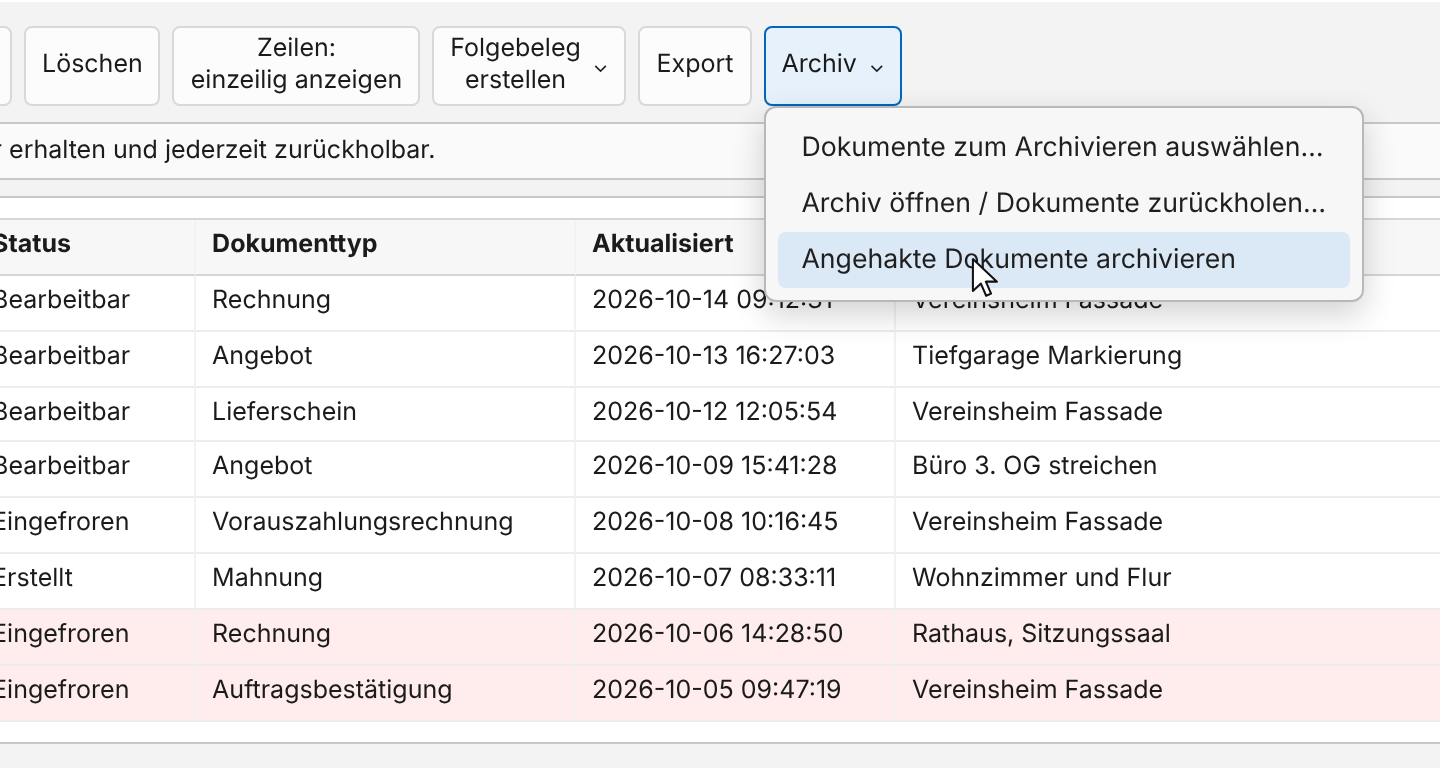The image size is (1440, 768).
Task: Click Rechnung cell dated 2026-10-06
Action: (x=385, y=635)
